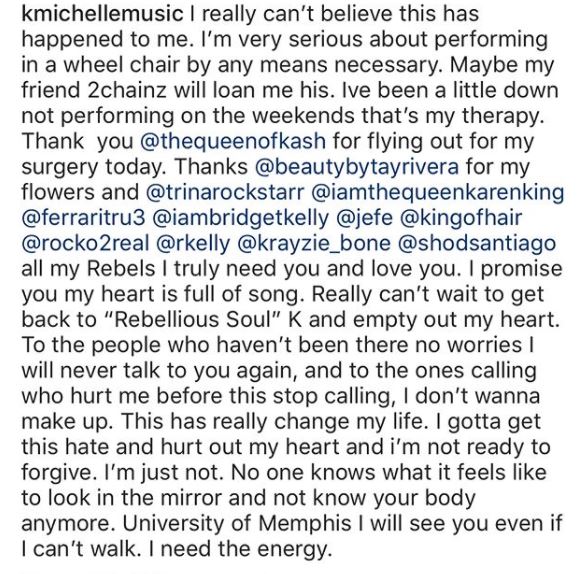Go to @iambridgetkelly profile
Viewport: 584px width, 574px height.
pos(241,218)
